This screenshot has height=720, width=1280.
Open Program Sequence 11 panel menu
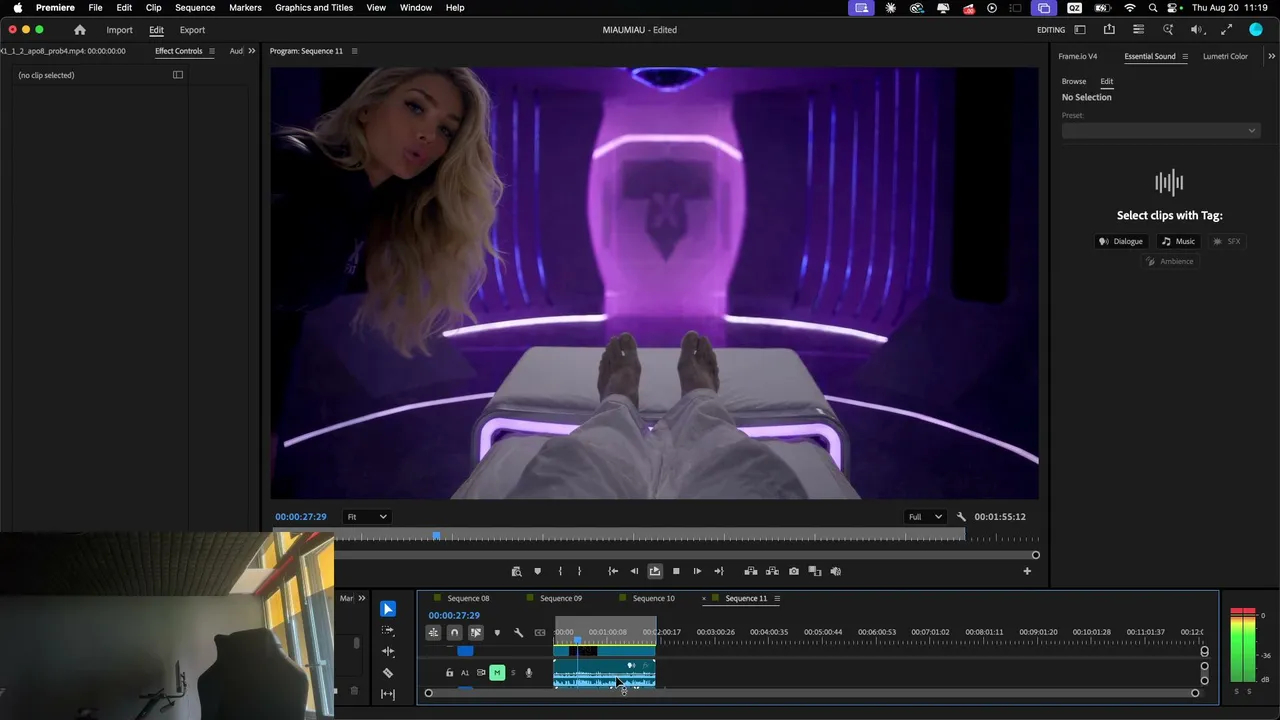click(x=354, y=51)
